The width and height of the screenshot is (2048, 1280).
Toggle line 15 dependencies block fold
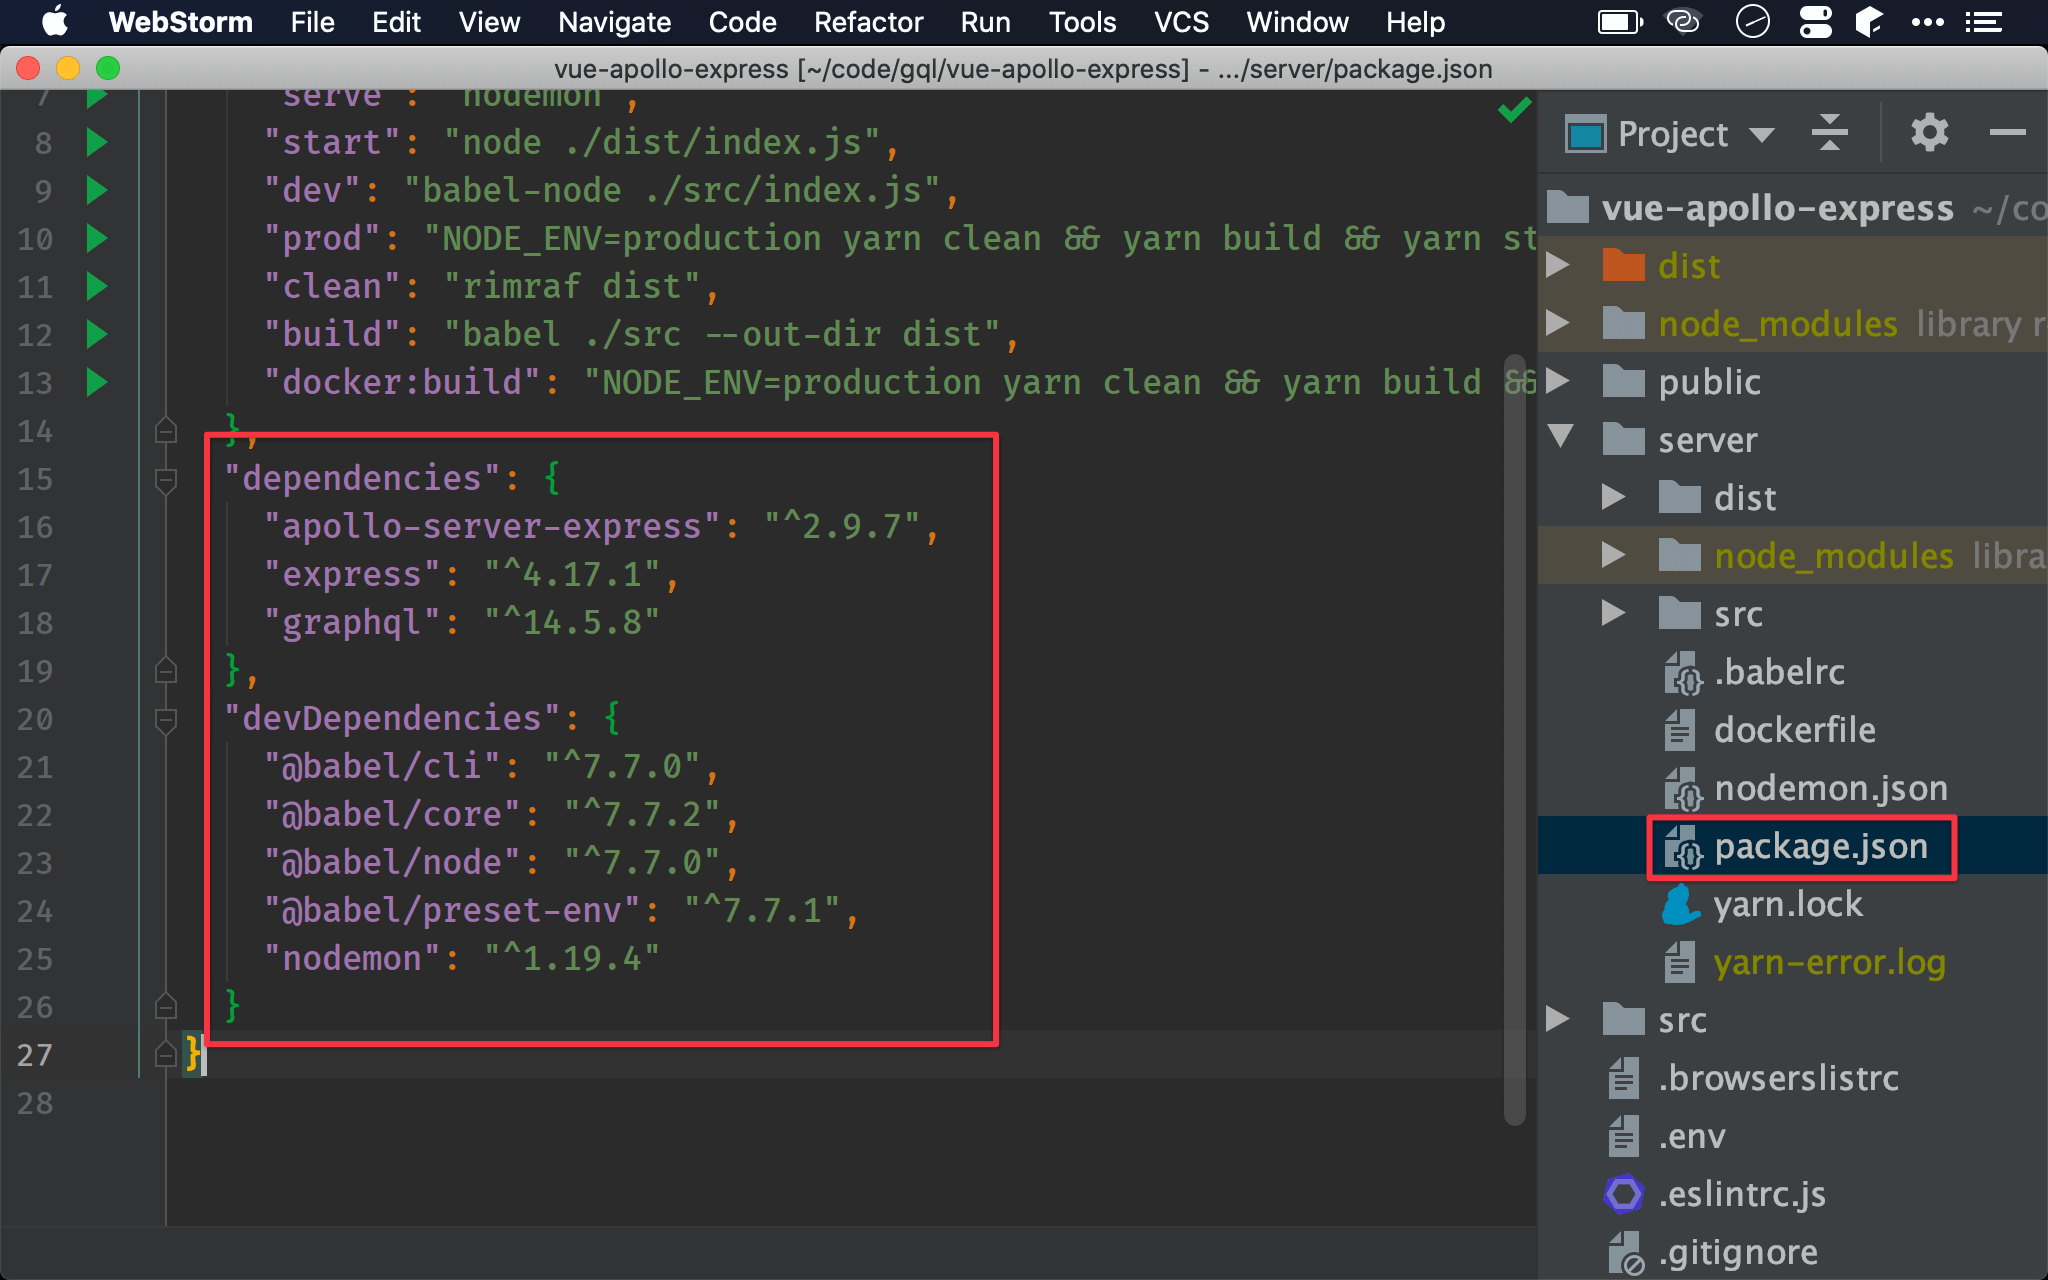[x=167, y=475]
